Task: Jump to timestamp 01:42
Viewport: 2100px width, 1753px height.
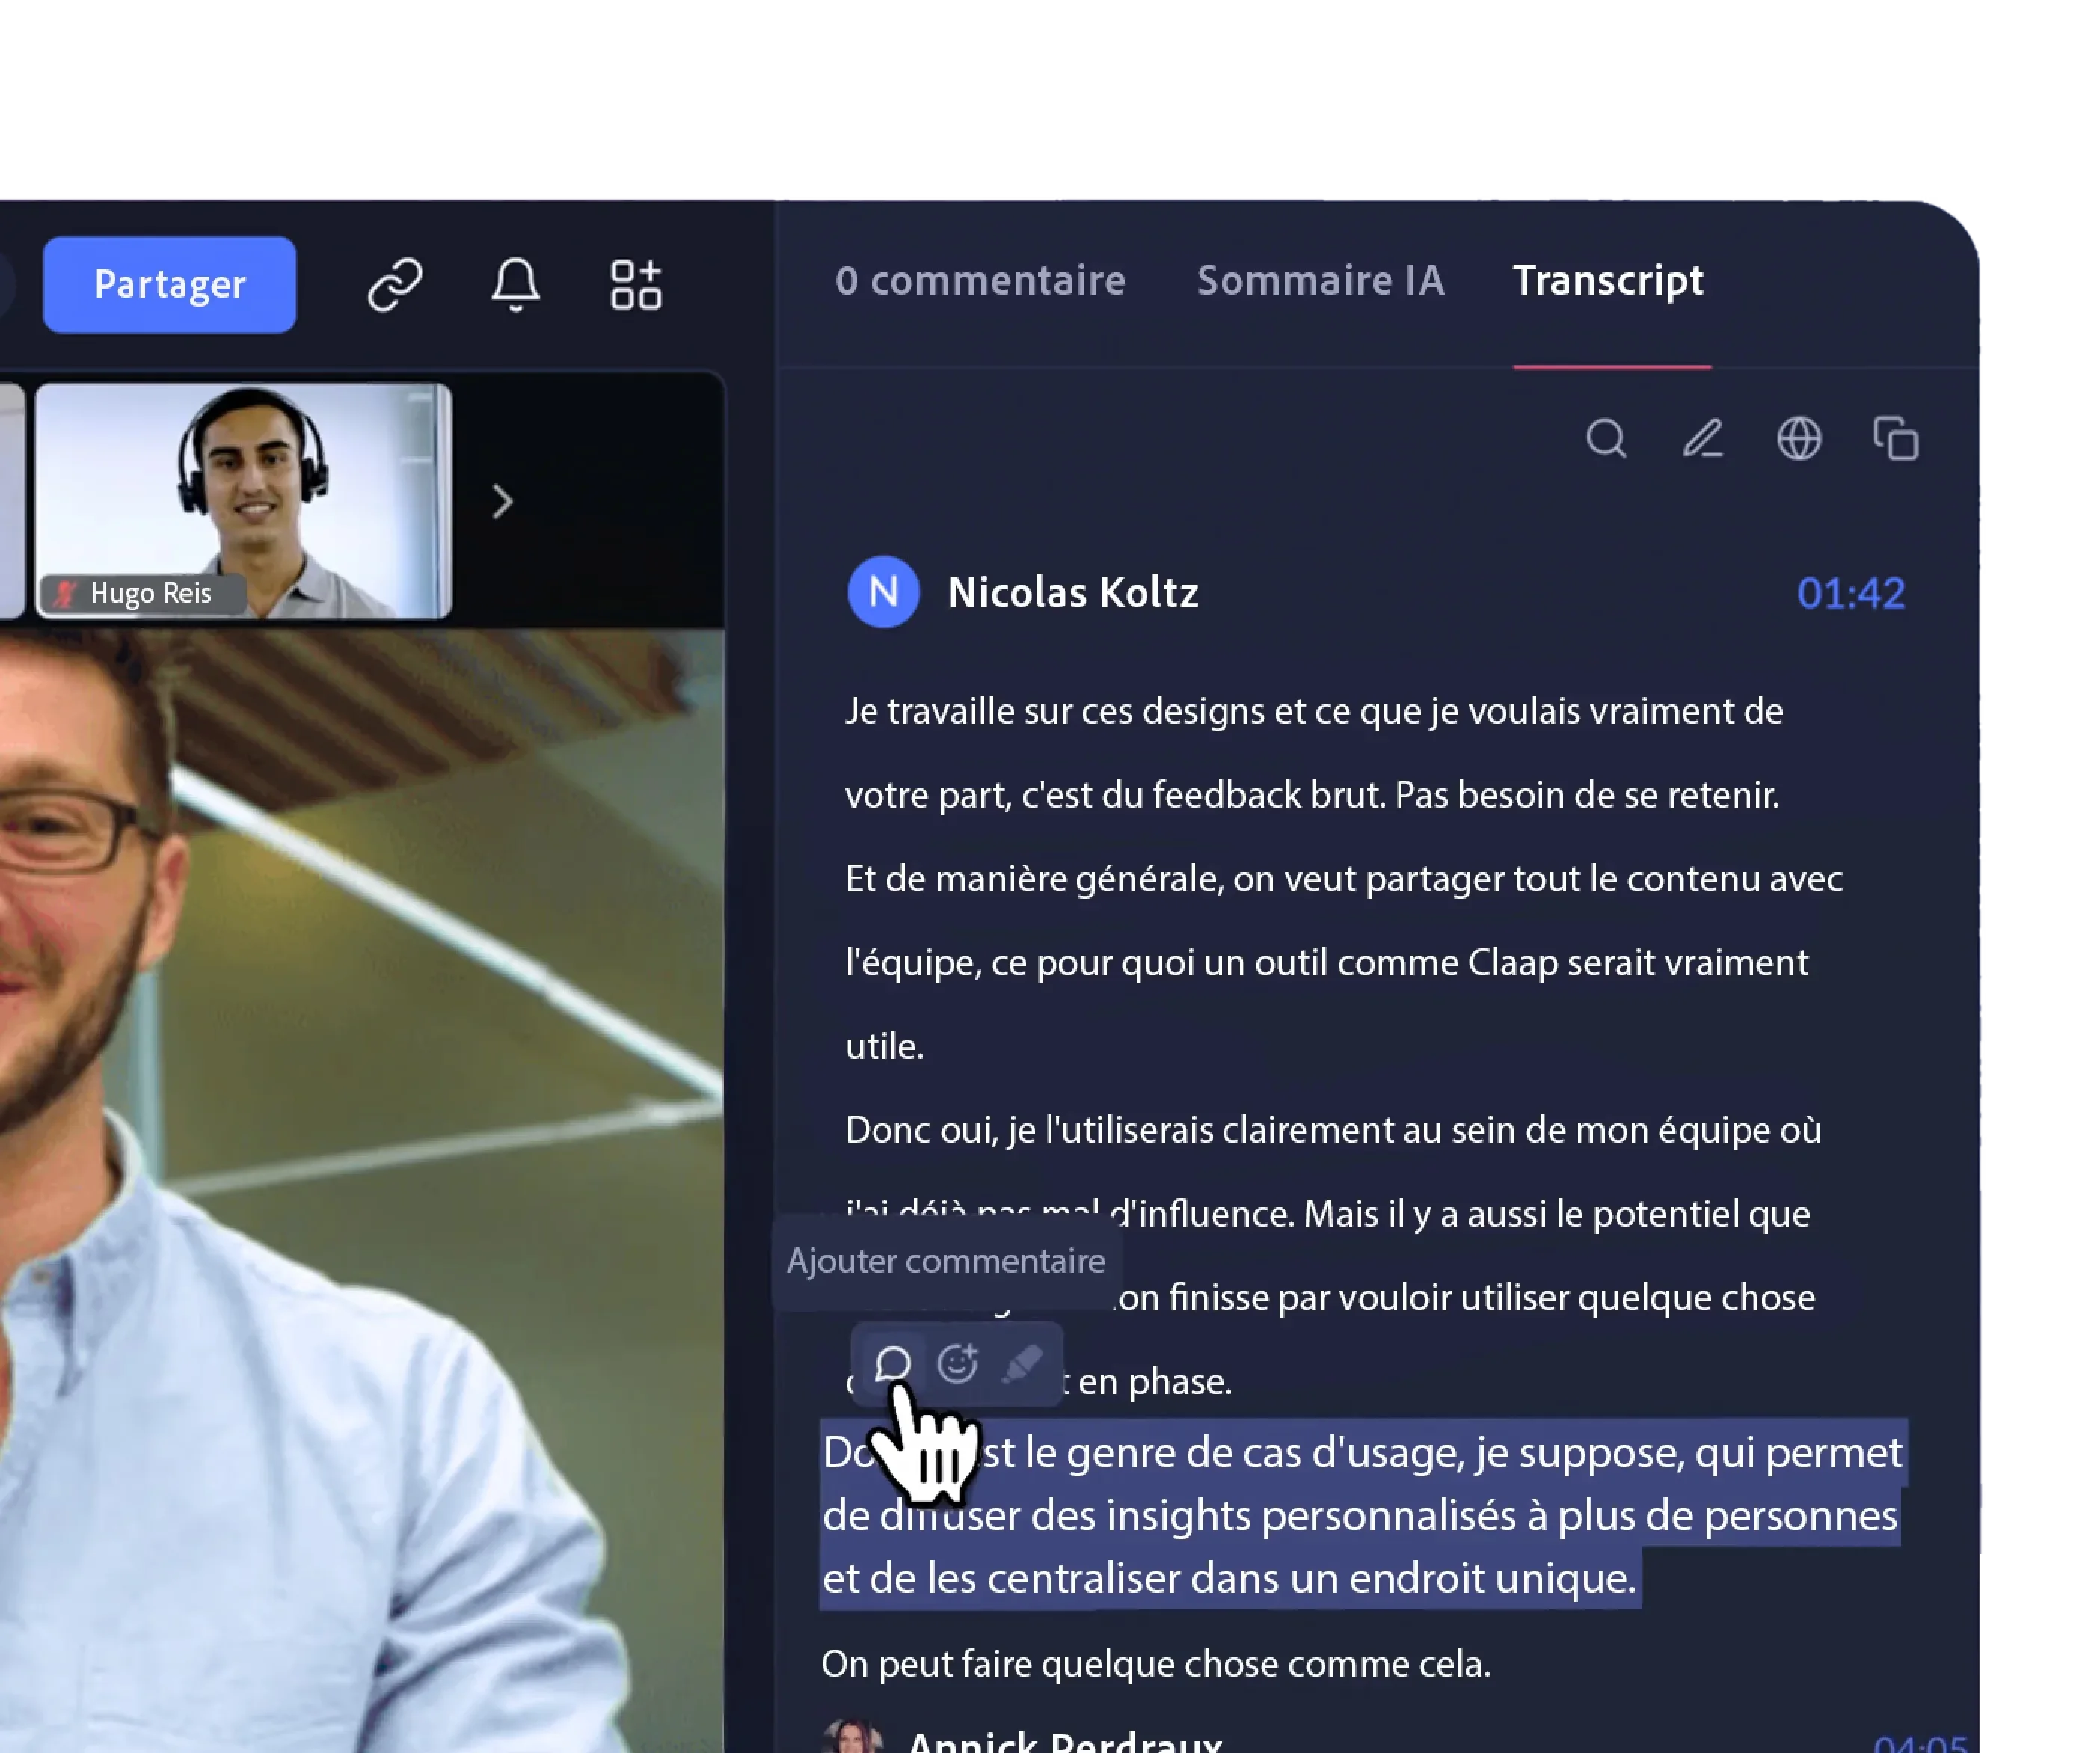Action: point(1851,594)
